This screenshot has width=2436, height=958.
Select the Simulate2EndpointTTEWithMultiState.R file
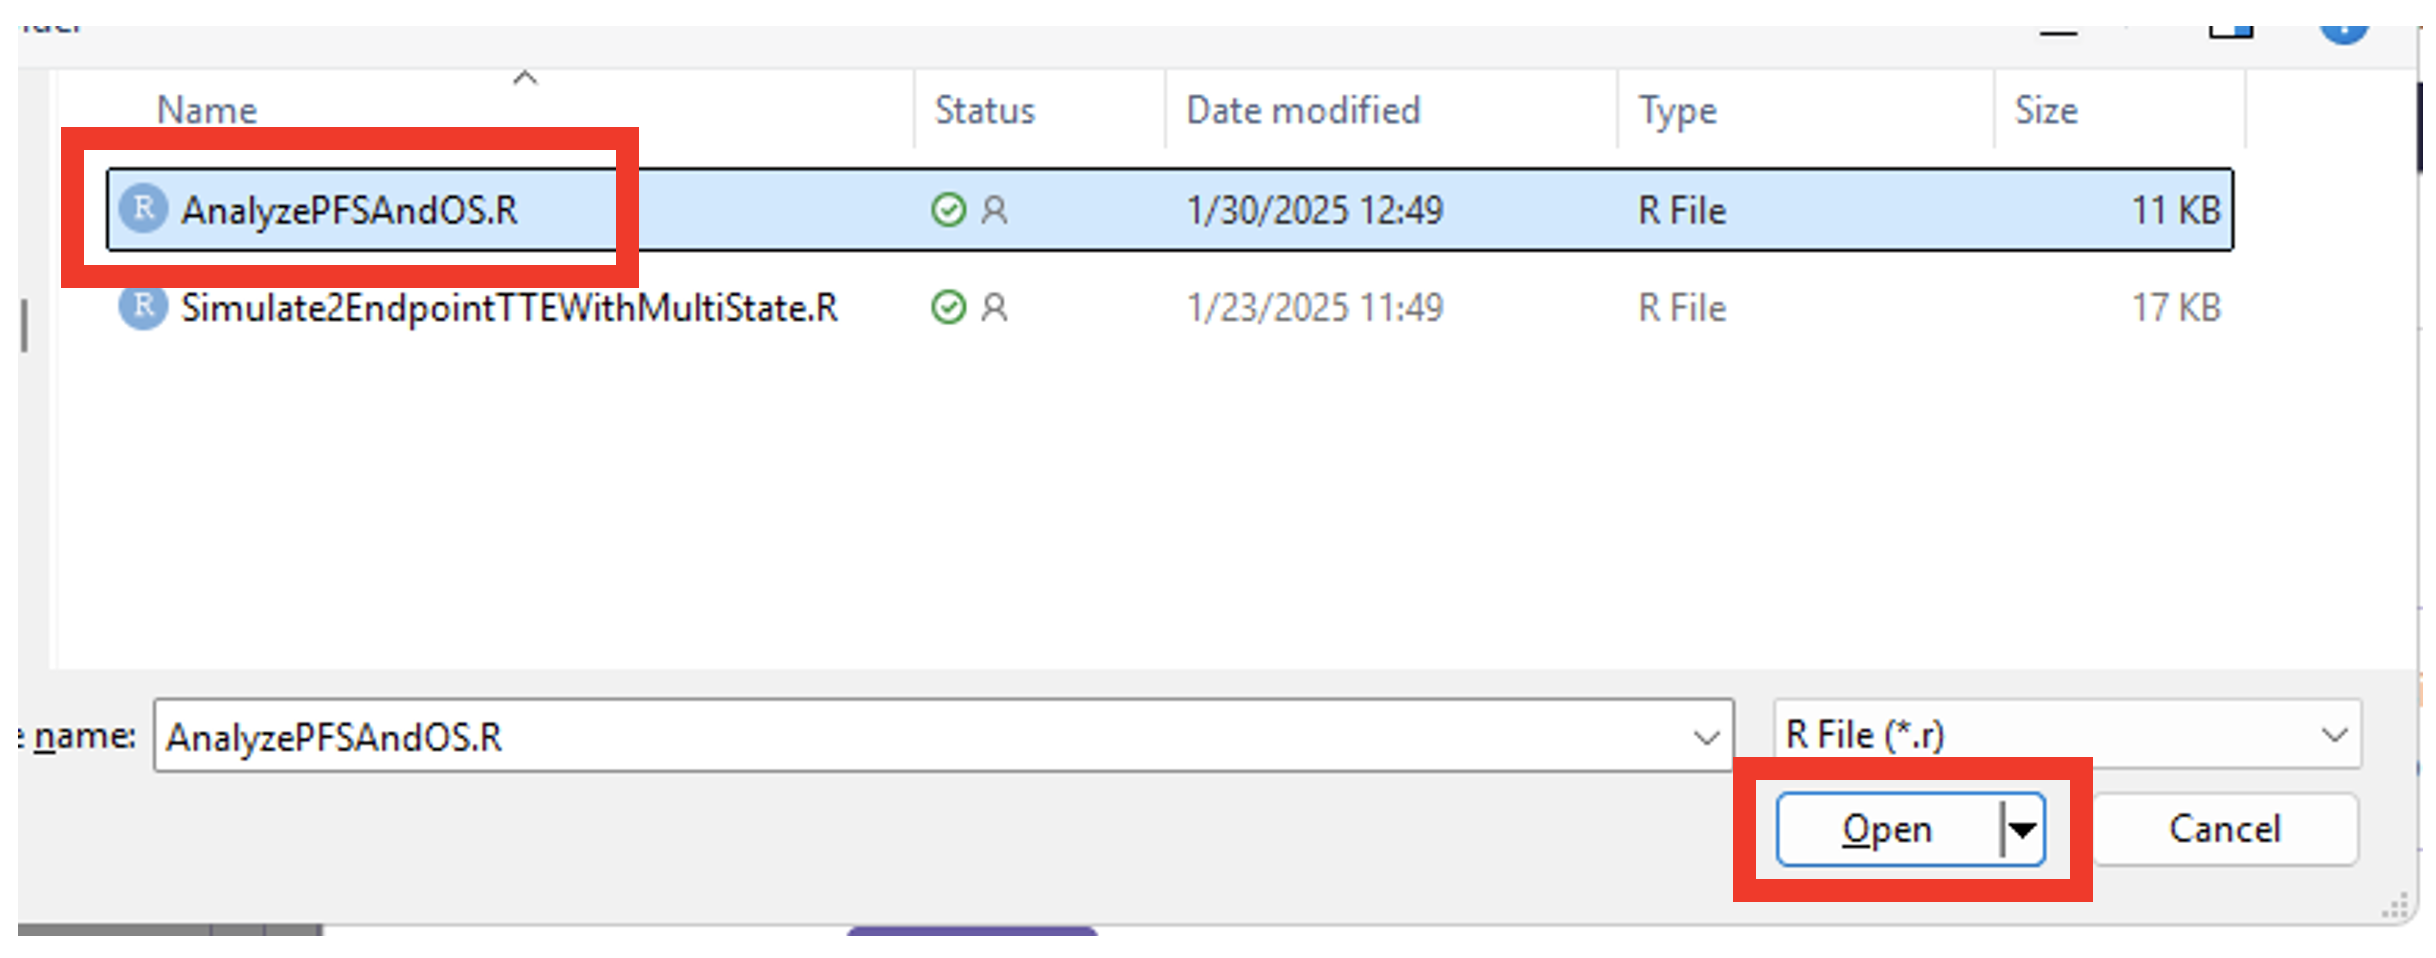[x=508, y=308]
